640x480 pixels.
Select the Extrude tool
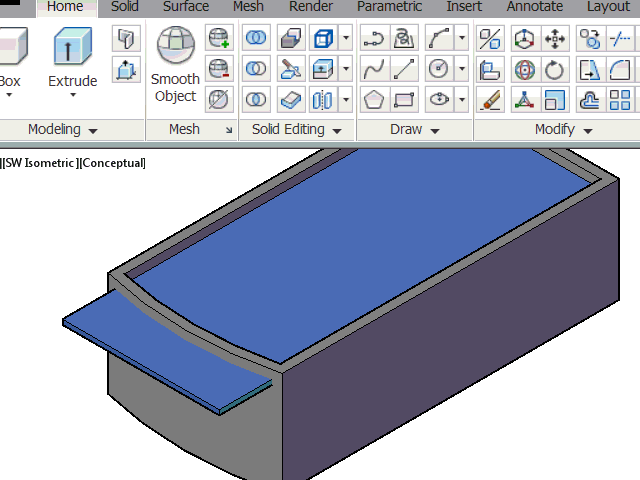click(72, 58)
